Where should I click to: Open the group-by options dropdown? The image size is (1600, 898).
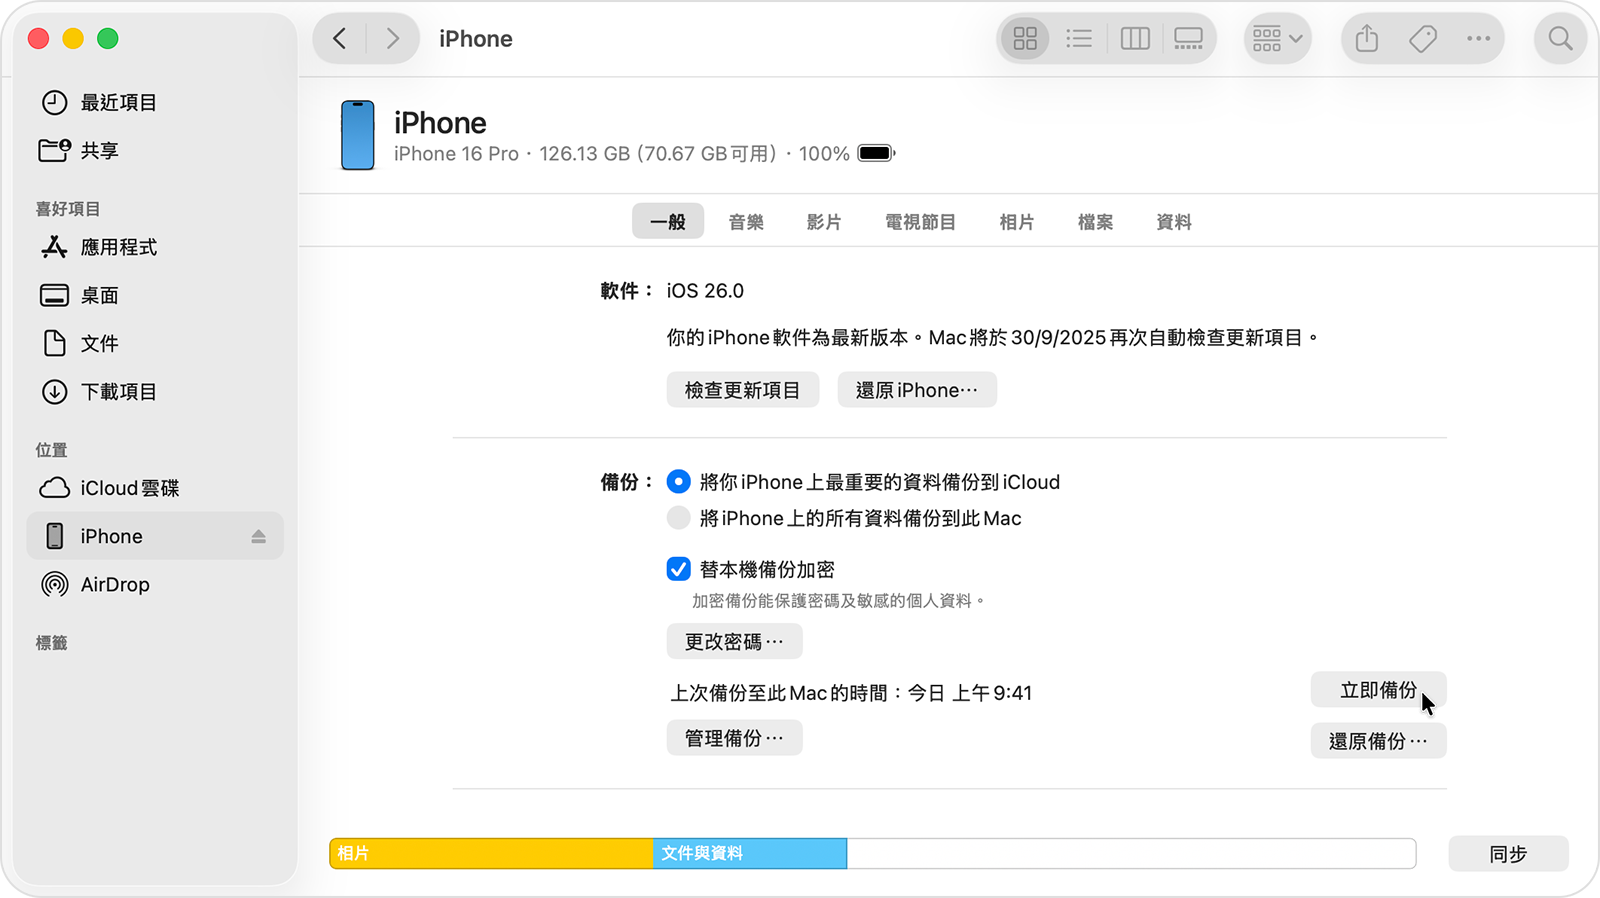coord(1277,39)
